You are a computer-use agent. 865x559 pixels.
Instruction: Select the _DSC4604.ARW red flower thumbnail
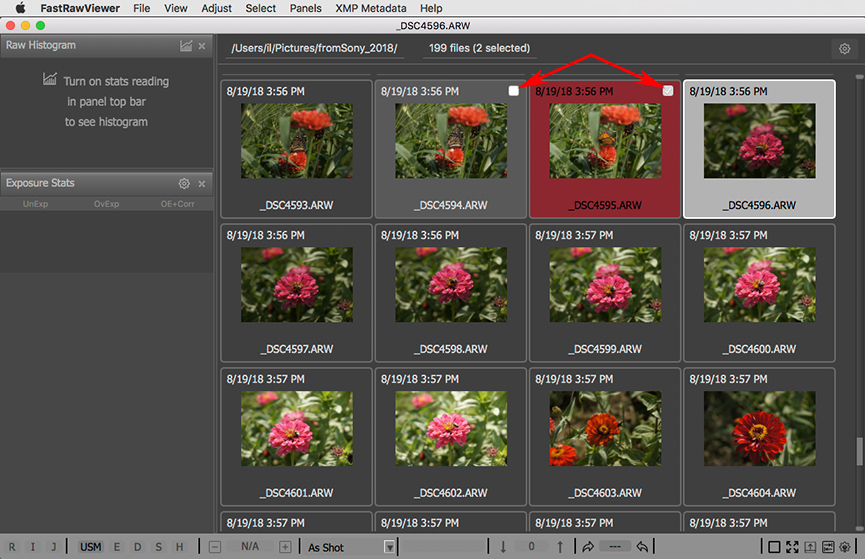[760, 428]
